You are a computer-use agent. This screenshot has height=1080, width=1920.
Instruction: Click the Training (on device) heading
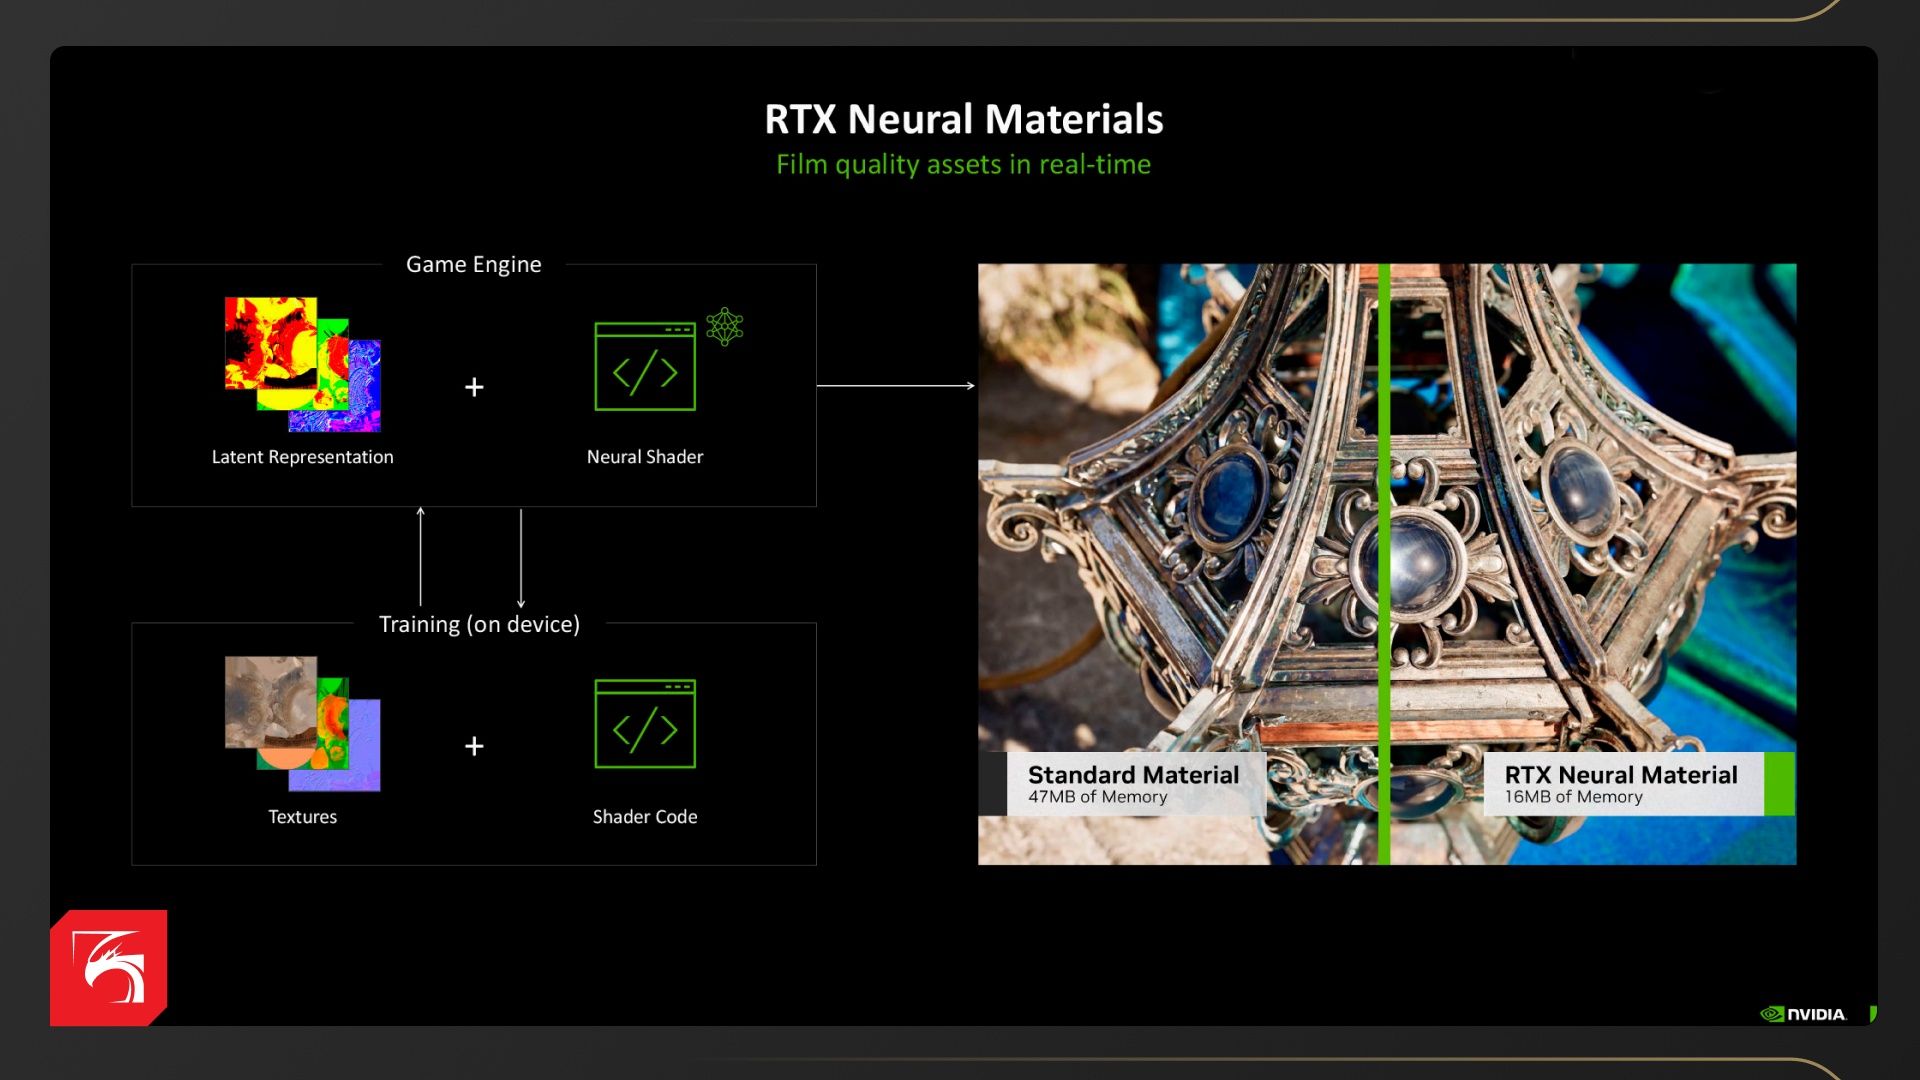pos(479,624)
